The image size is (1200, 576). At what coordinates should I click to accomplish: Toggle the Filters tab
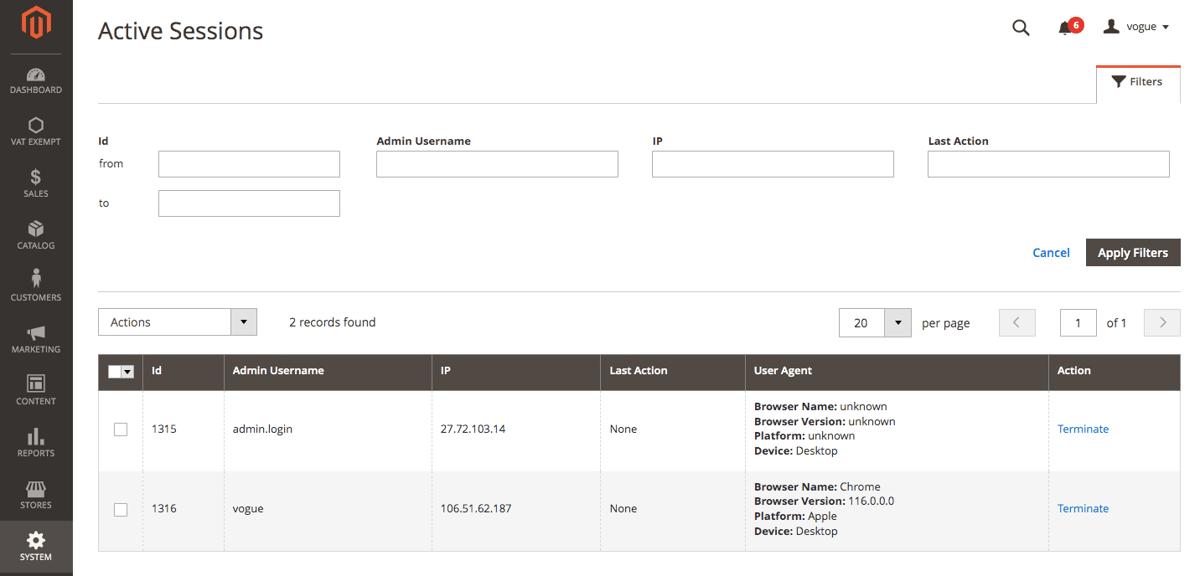(x=1137, y=82)
